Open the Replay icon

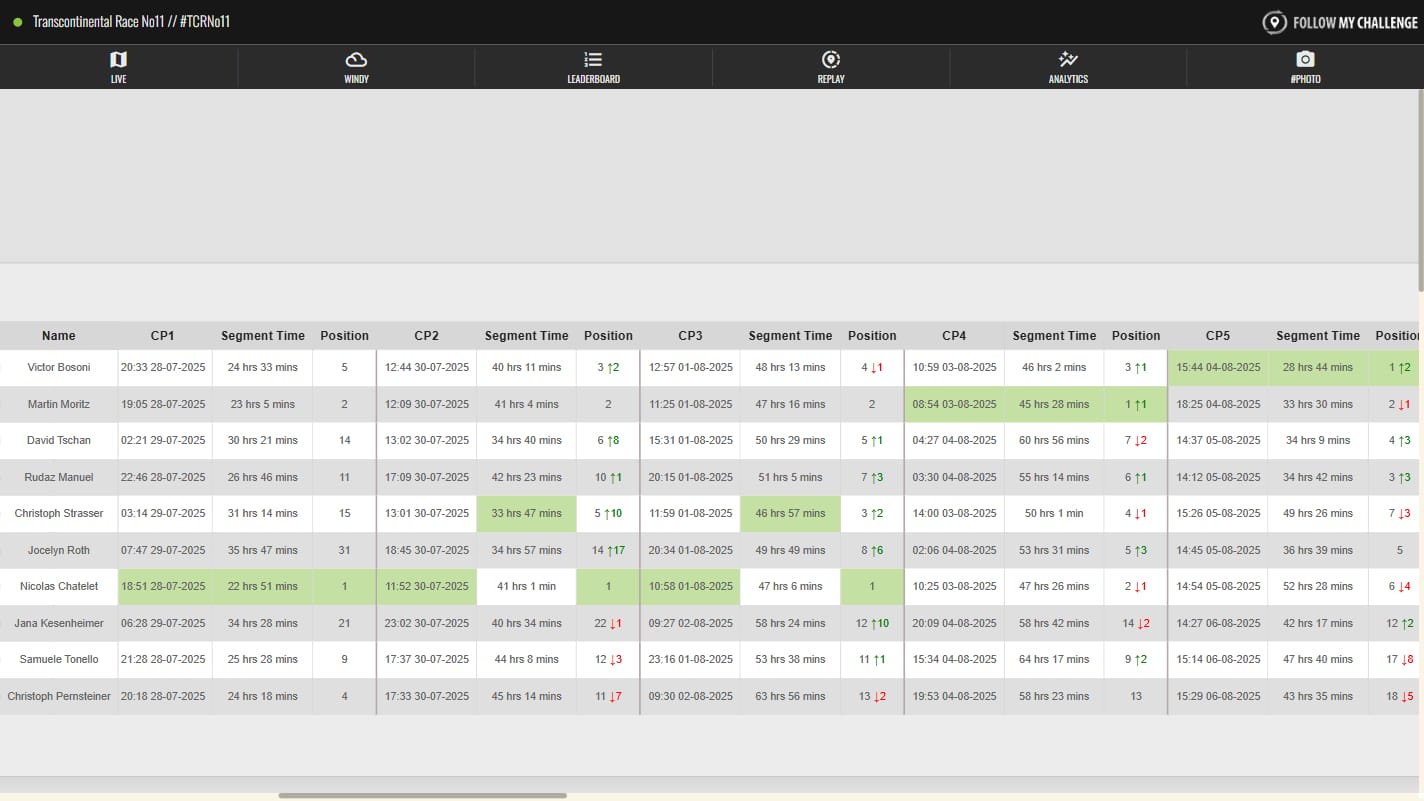[x=831, y=60]
